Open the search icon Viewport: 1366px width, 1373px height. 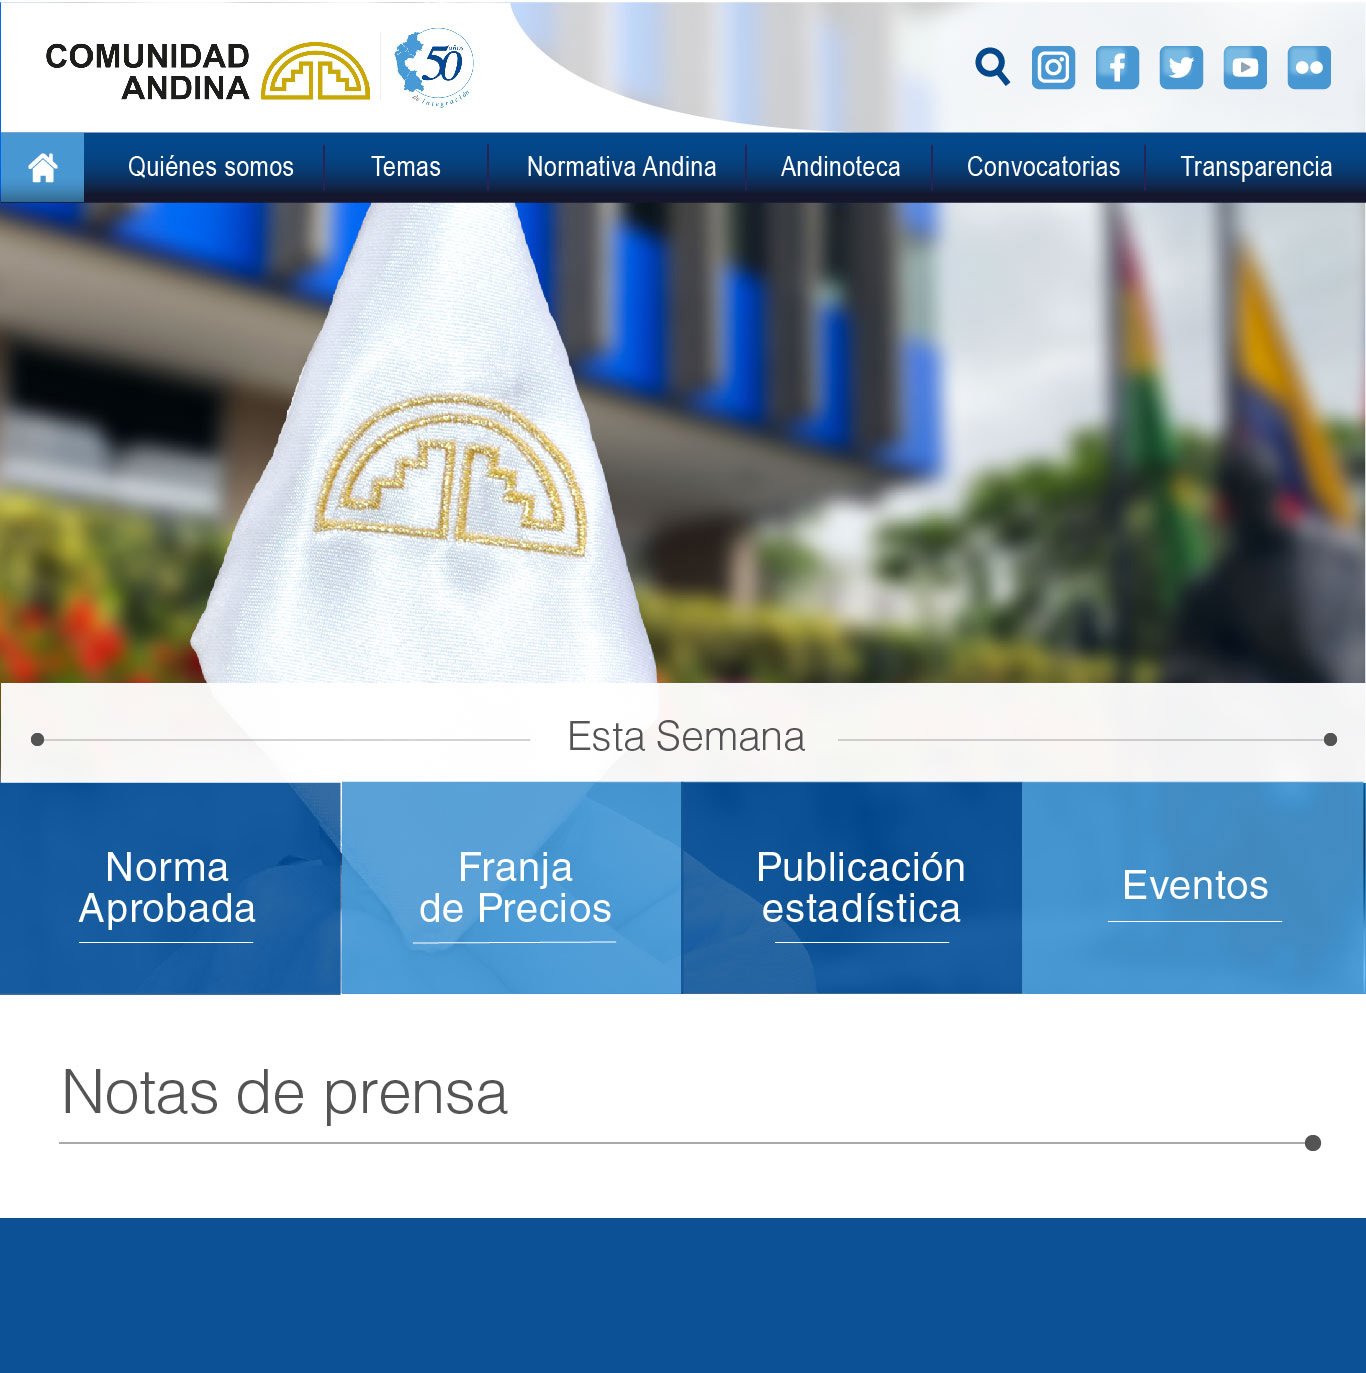pos(991,67)
